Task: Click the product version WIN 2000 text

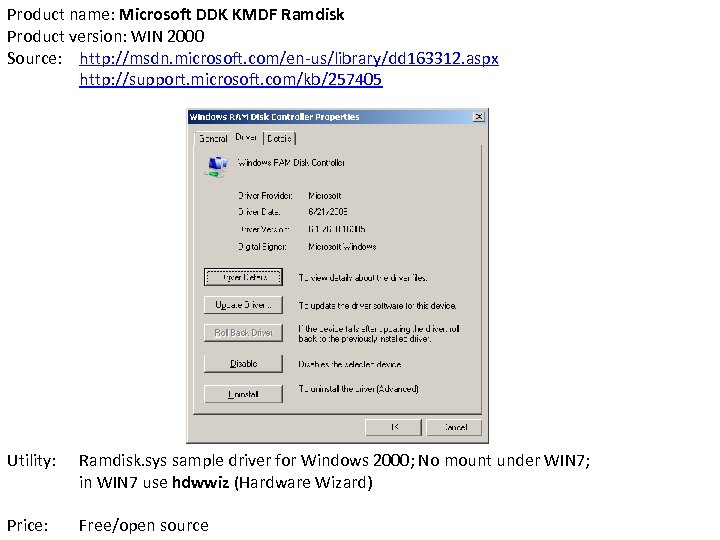Action: 168,36
